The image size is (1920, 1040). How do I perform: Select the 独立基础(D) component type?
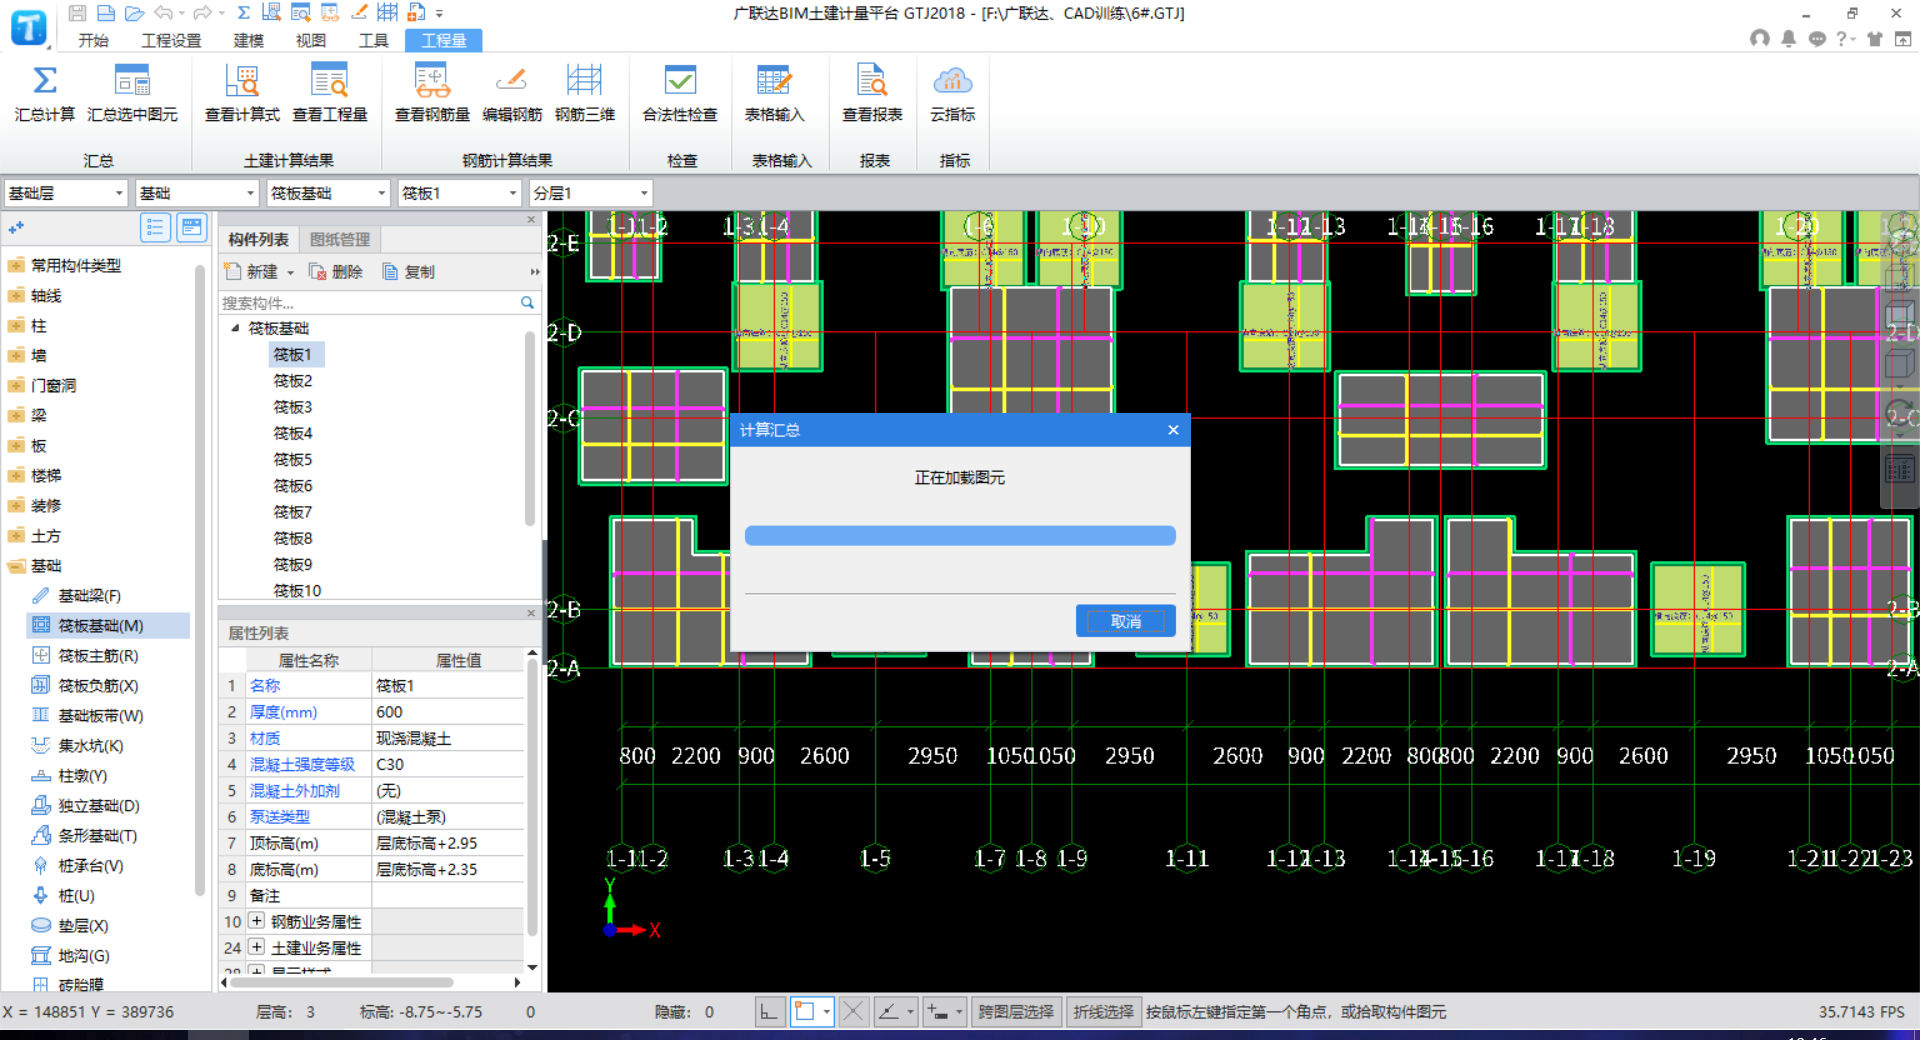(x=98, y=806)
